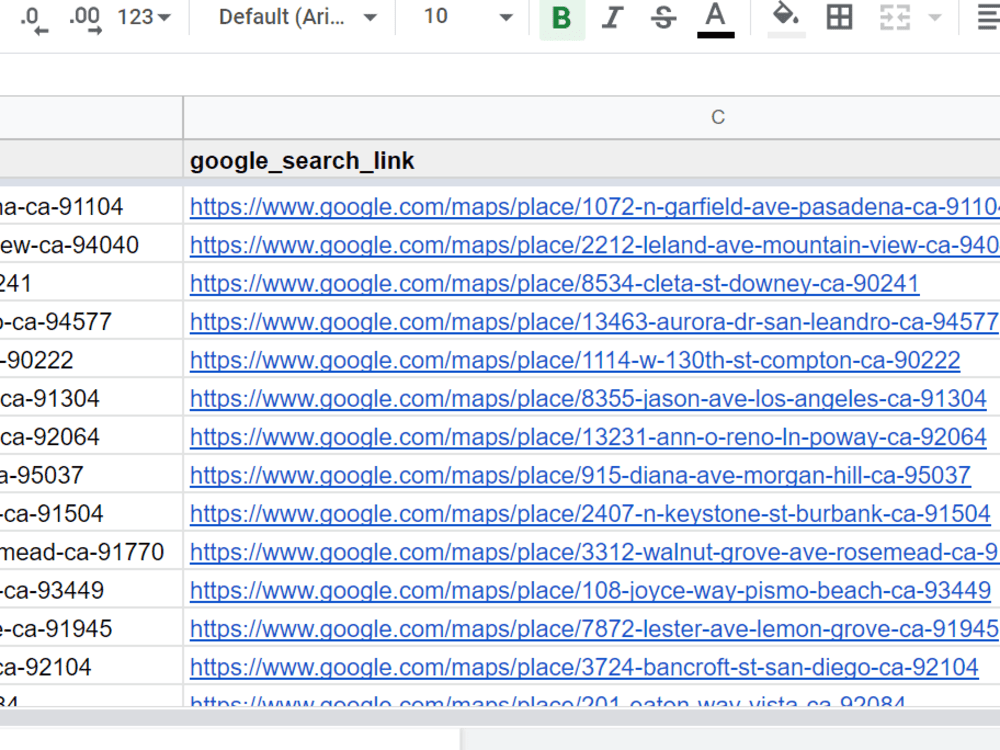Screen dimensions: 1000x750
Task: Select the cell ending in ca-92064
Action: click(x=91, y=435)
